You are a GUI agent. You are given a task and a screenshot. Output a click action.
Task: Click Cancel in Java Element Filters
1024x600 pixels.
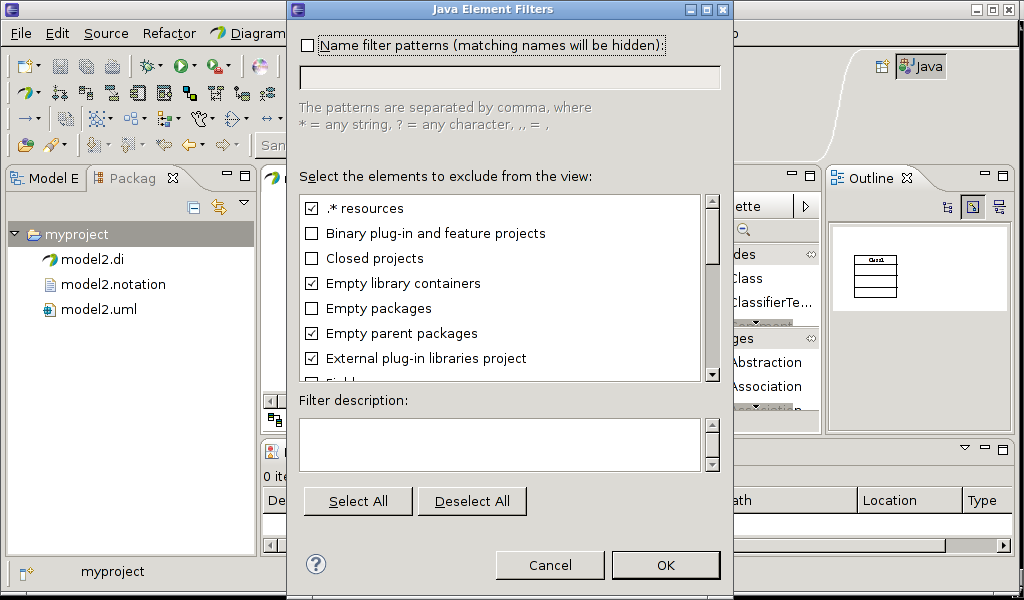pos(550,565)
